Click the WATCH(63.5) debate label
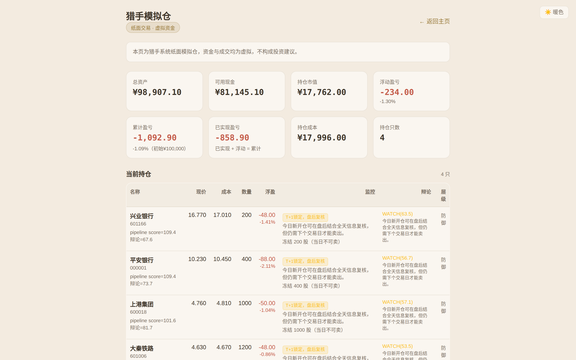The height and width of the screenshot is (360, 576). 397,214
